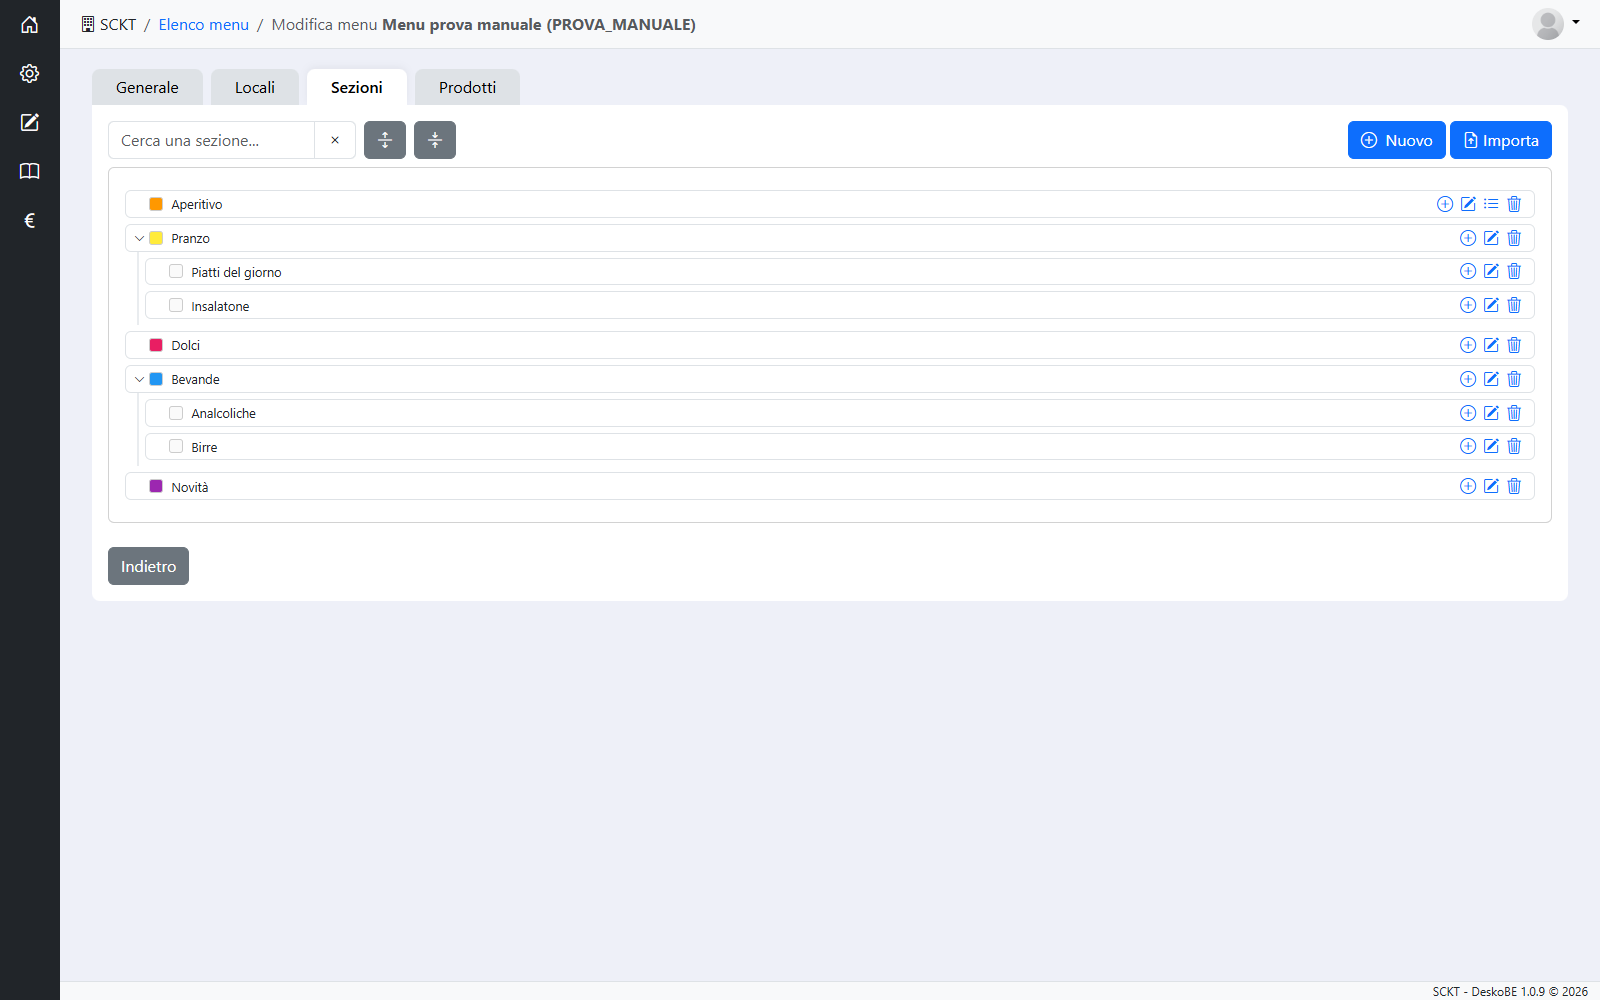Edit the Analcoliche section
Viewport: 1600px width, 1000px height.
1491,413
